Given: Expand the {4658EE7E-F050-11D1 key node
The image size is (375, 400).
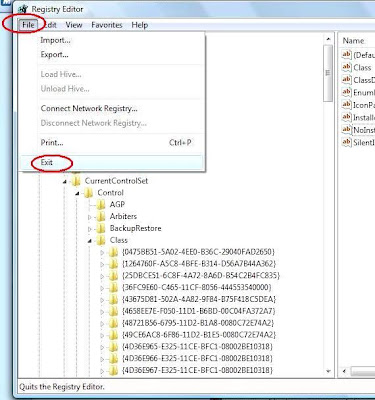Looking at the screenshot, I should click(x=102, y=312).
